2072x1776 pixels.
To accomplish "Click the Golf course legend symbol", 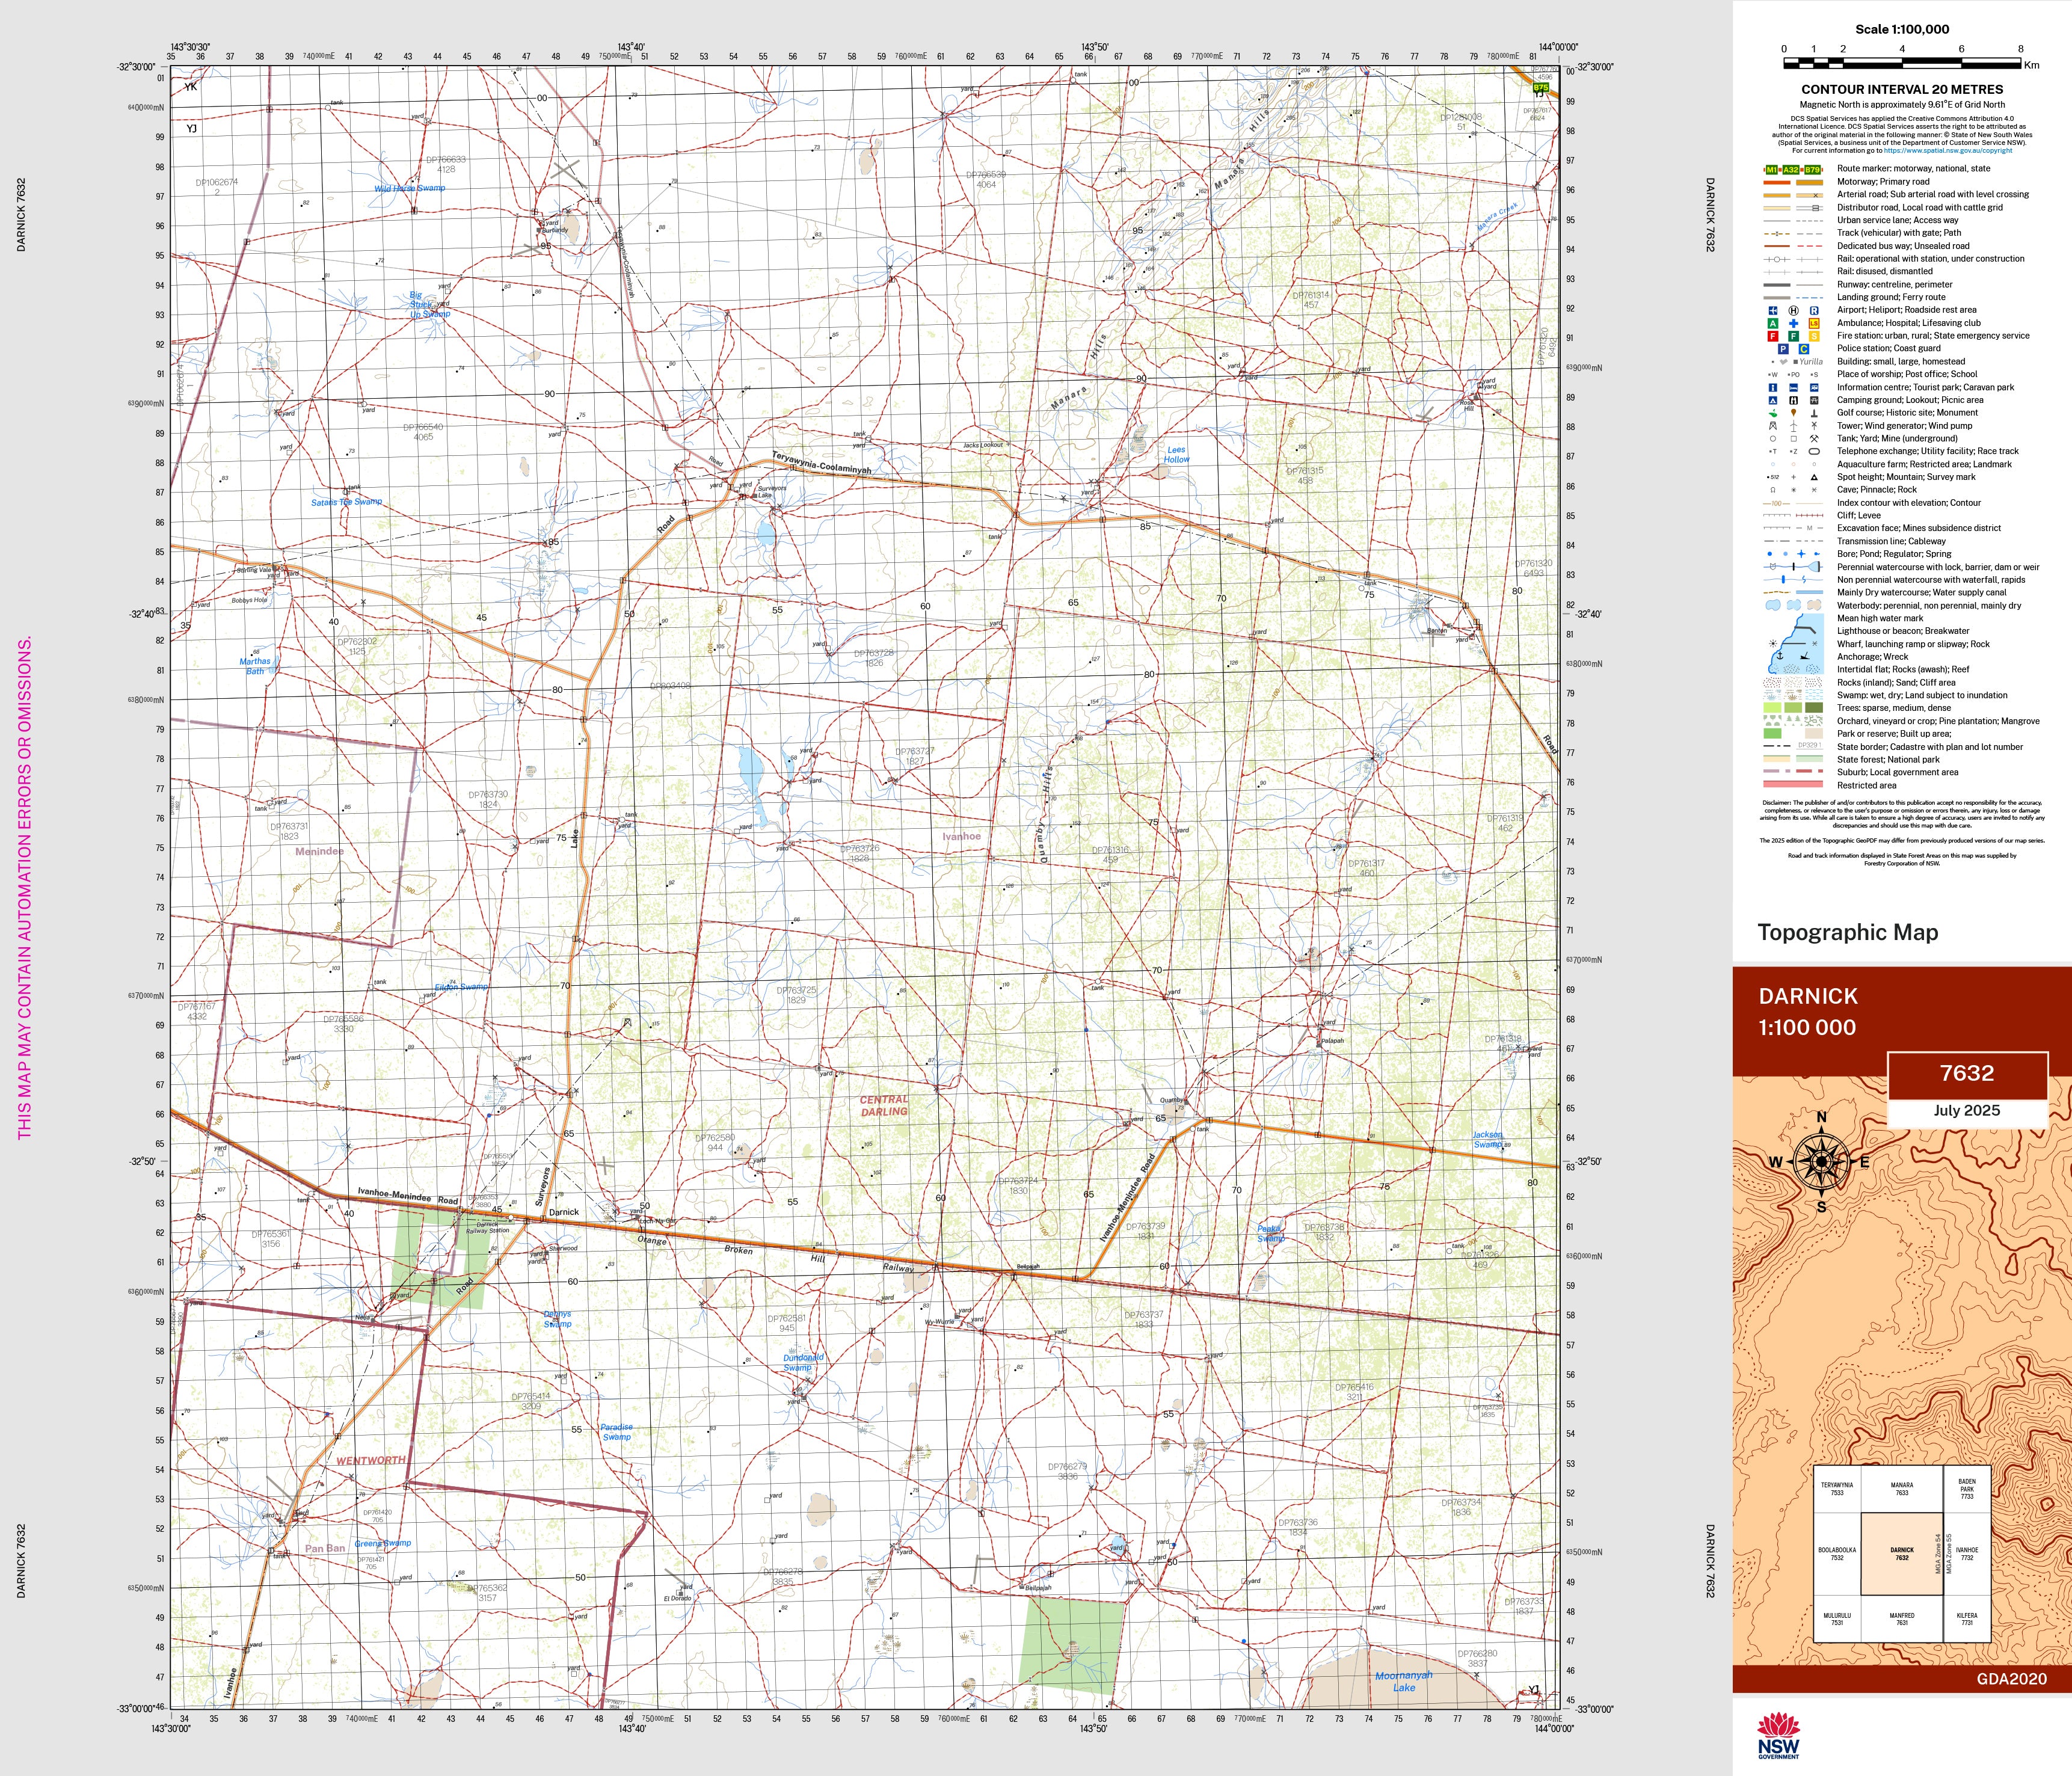I will (x=1772, y=413).
